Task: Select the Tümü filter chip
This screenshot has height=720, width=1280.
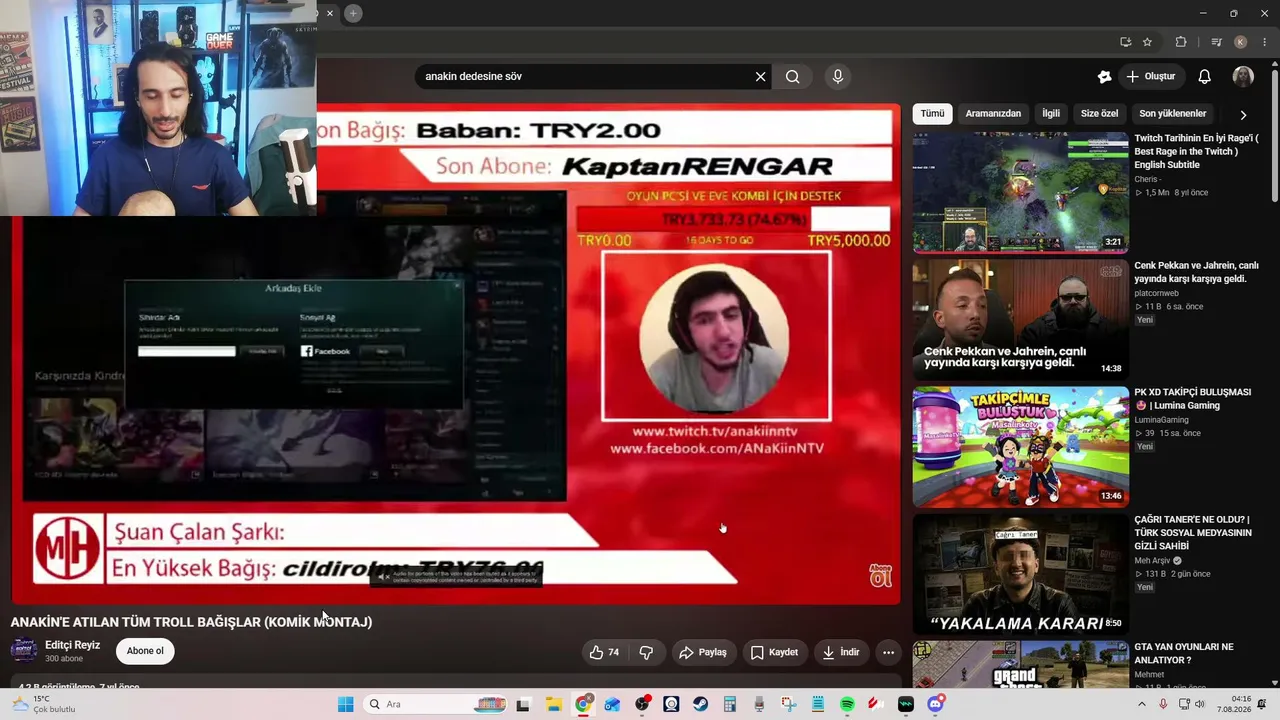Action: click(x=932, y=113)
